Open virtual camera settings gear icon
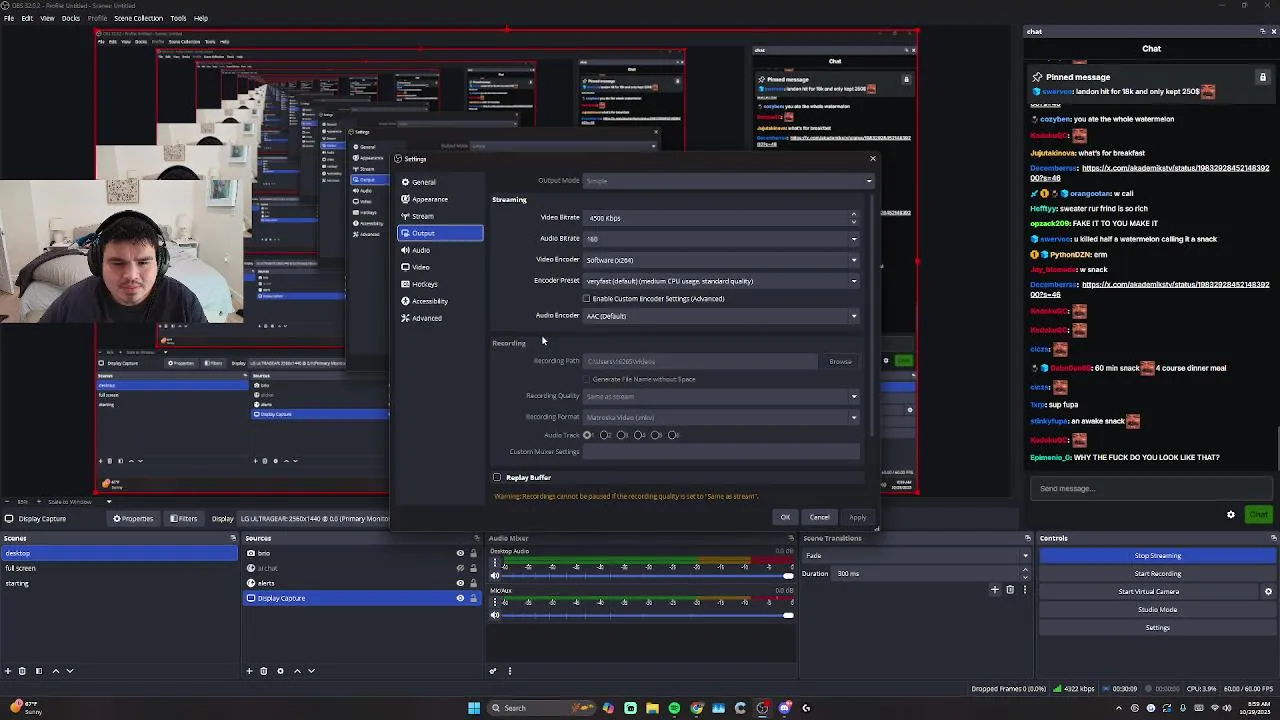 click(1268, 592)
